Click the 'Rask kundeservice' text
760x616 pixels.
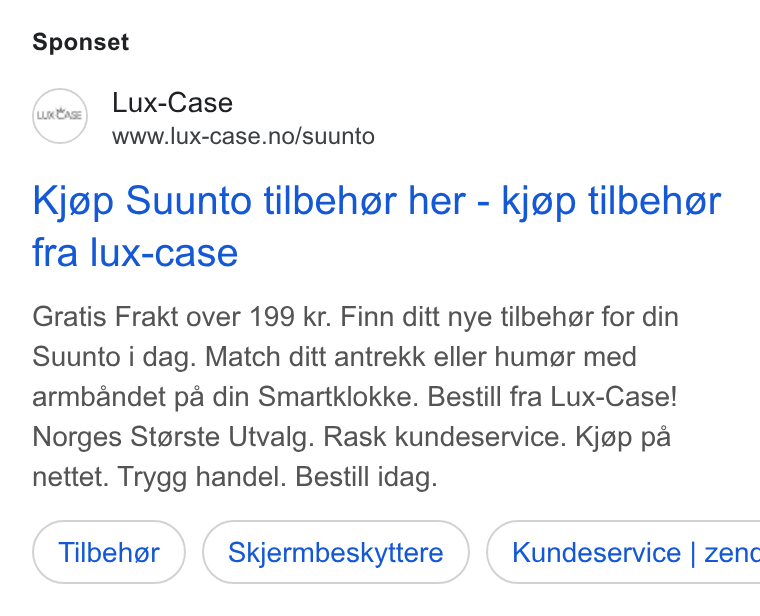444,437
